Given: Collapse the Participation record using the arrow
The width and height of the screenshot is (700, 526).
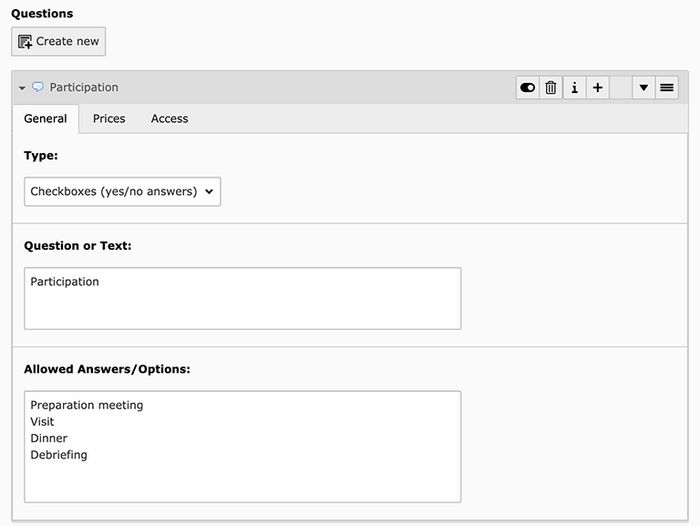Looking at the screenshot, I should pyautogui.click(x=22, y=88).
